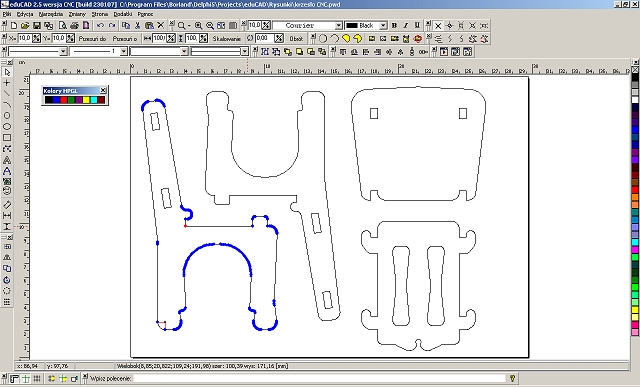640x387 pixels.
Task: Select the text tool (letter A)
Action: 7,171
